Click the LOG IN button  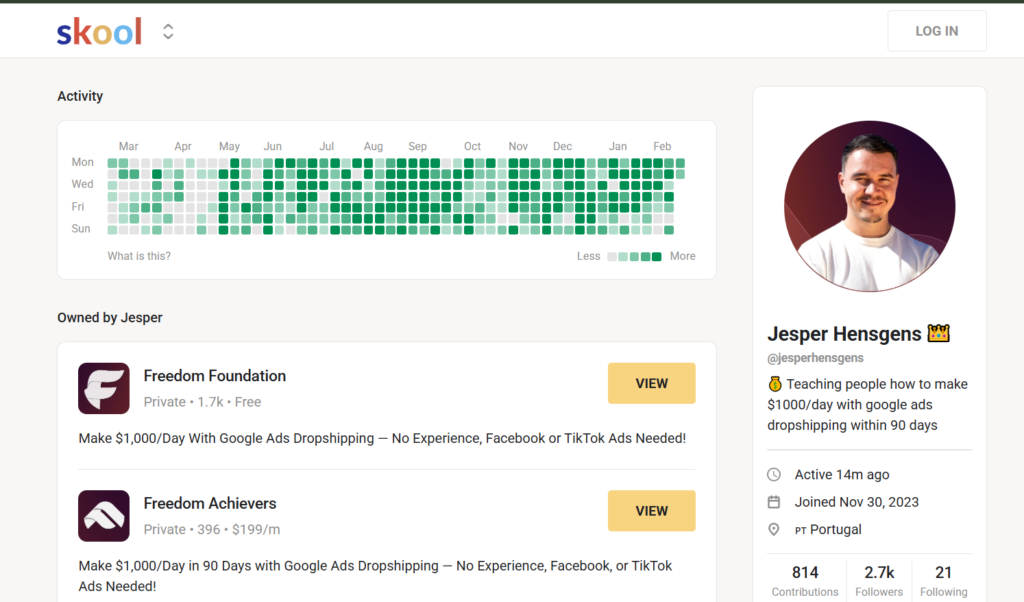click(936, 30)
